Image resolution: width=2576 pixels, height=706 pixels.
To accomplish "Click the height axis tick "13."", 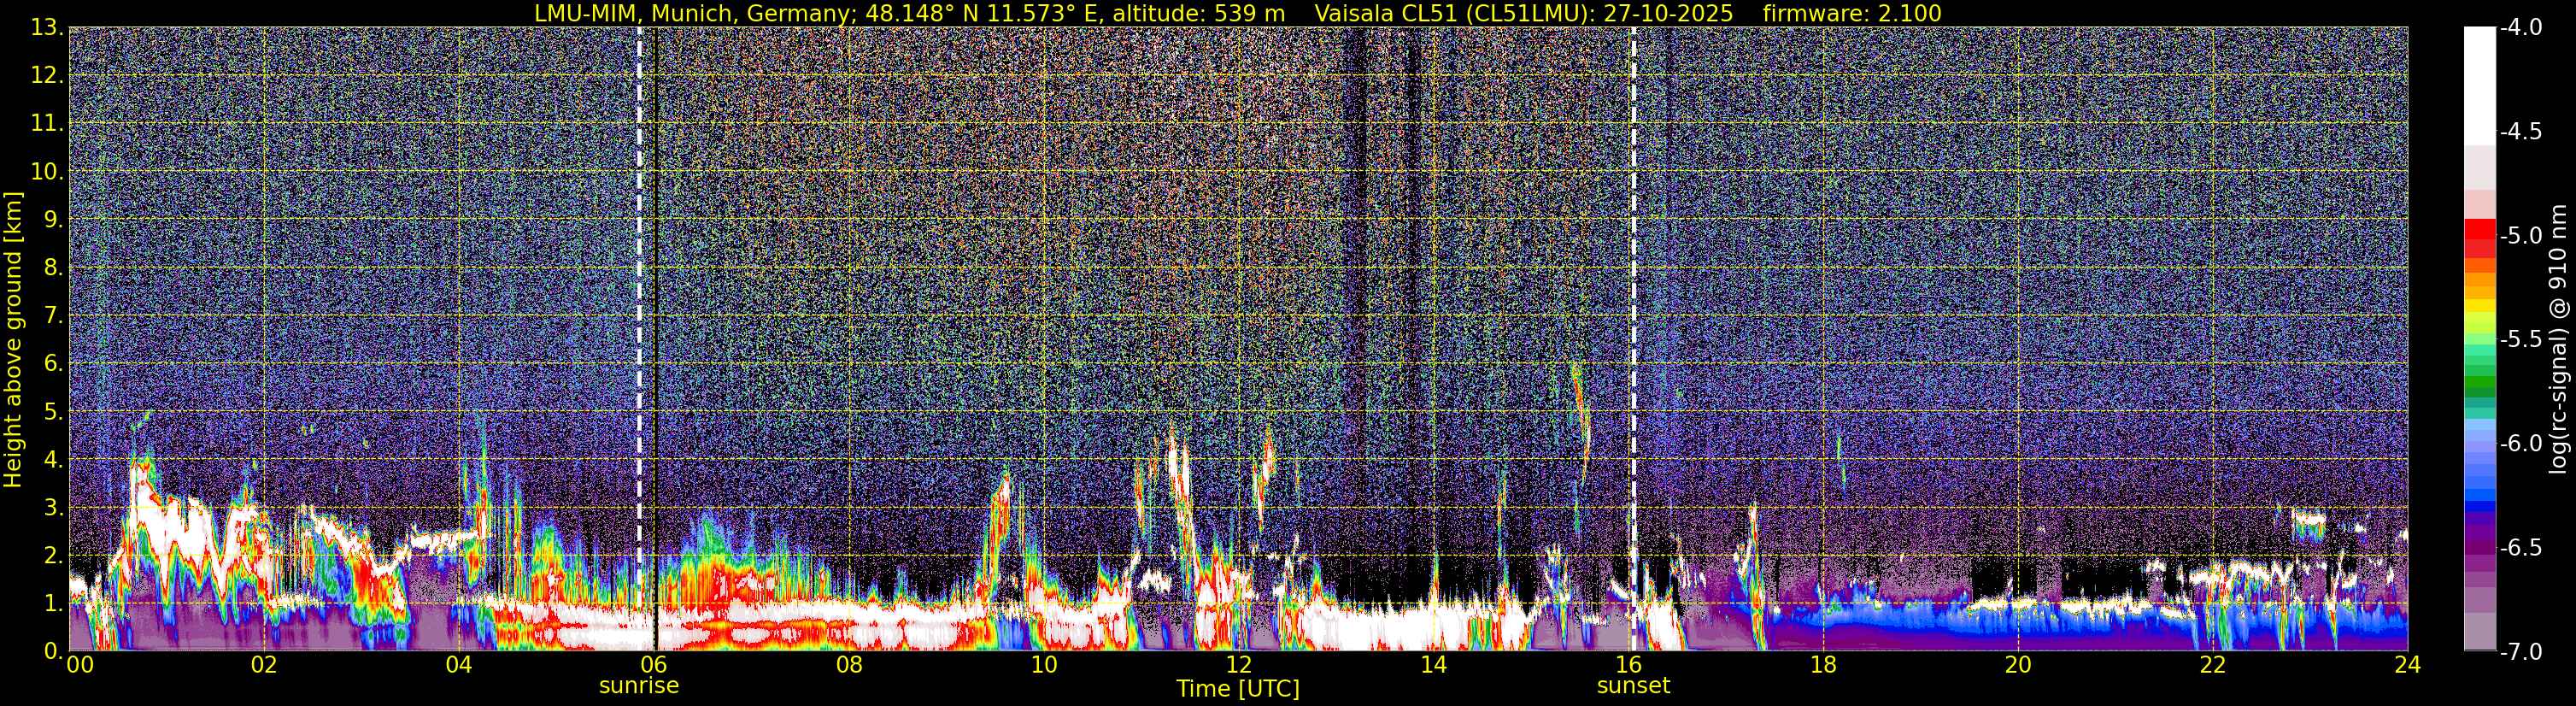I will pyautogui.click(x=47, y=28).
